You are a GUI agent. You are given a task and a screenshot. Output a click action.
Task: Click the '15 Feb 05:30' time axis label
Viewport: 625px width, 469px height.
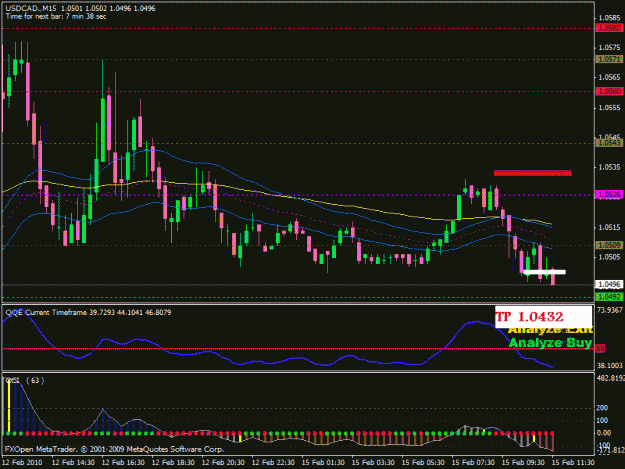423,463
